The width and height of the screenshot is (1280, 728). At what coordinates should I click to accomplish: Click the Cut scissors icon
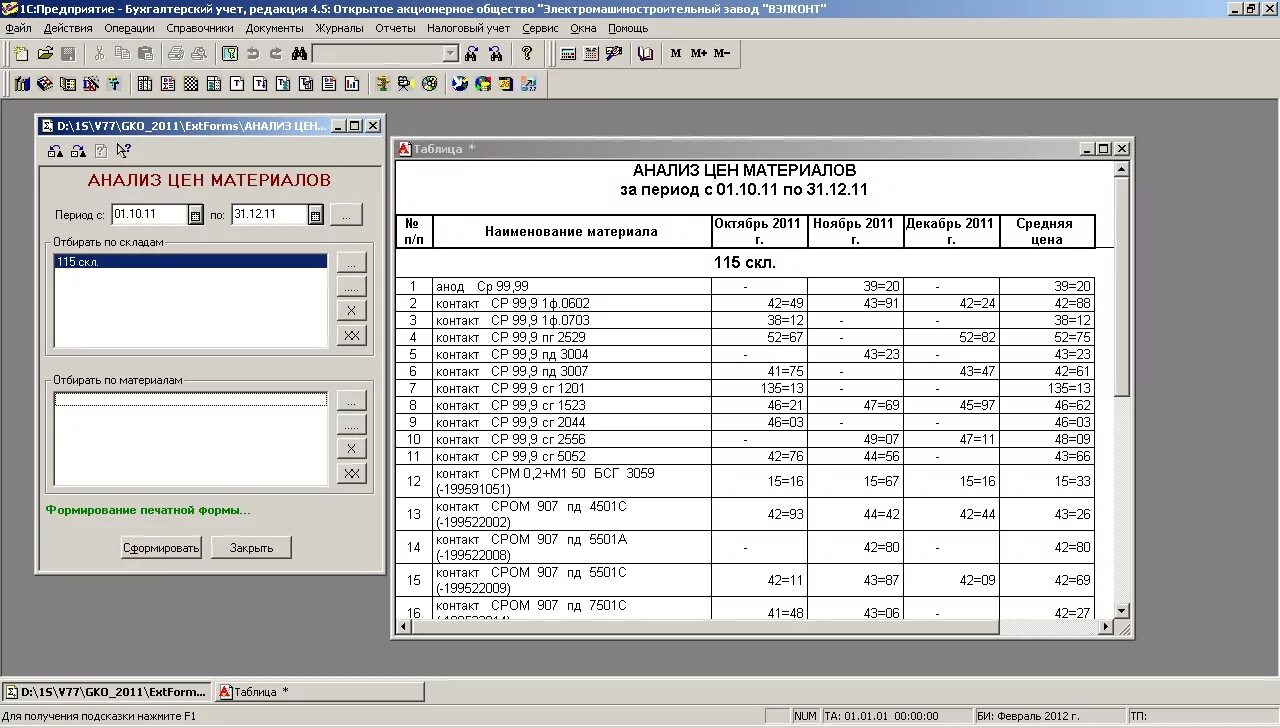tap(99, 53)
